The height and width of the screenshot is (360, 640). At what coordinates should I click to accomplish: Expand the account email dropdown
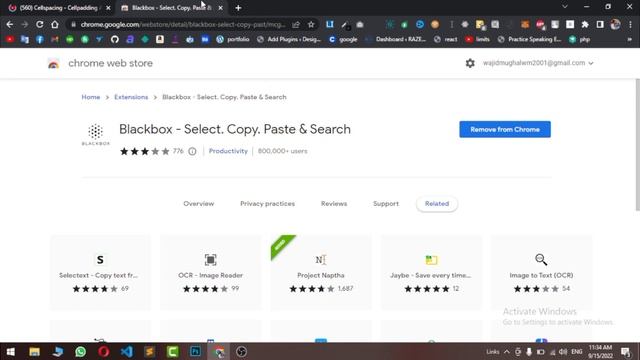point(591,63)
